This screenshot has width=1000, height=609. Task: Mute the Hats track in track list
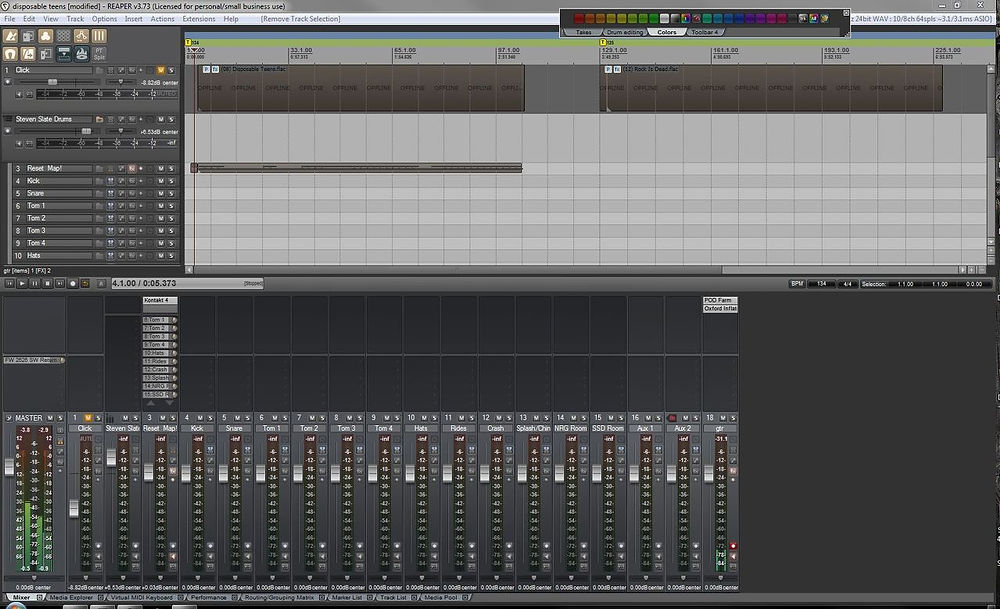[x=161, y=256]
